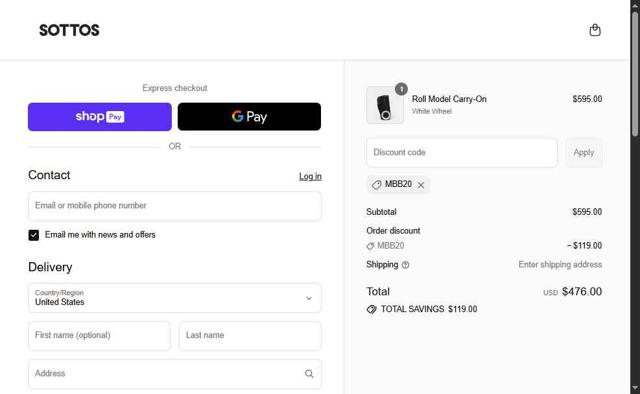Click the tag icon beside TOTAL SAVINGS

click(371, 309)
